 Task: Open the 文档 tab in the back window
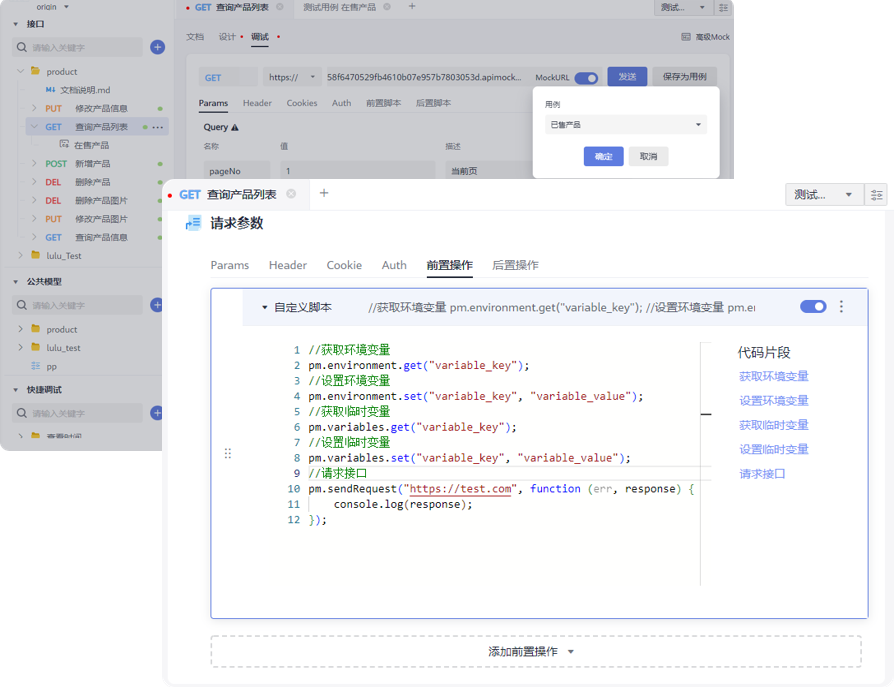pyautogui.click(x=195, y=37)
